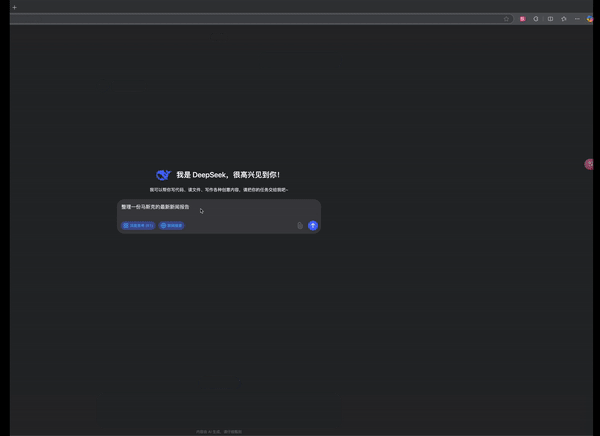Viewport: 600px width, 436px height.
Task: Toggle the 深度思考 (R1) deep thinking mode
Action: pyautogui.click(x=138, y=225)
